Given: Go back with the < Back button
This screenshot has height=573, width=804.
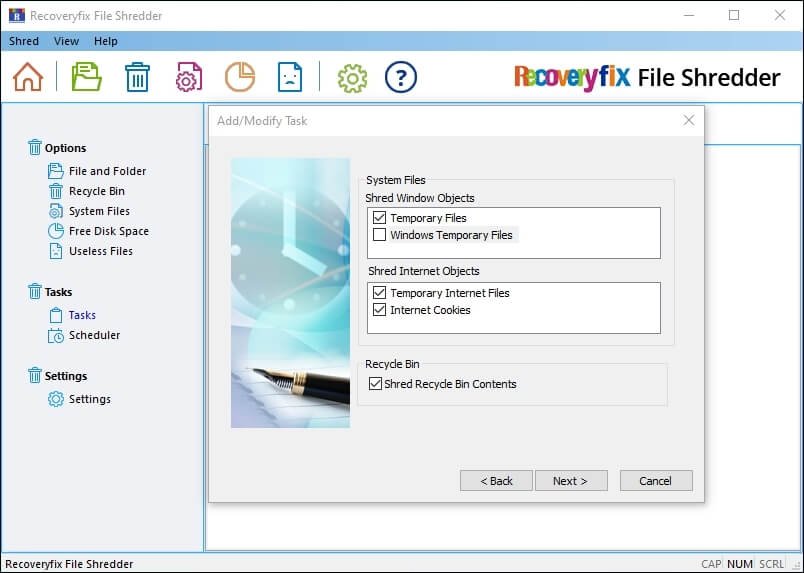Looking at the screenshot, I should [x=496, y=481].
